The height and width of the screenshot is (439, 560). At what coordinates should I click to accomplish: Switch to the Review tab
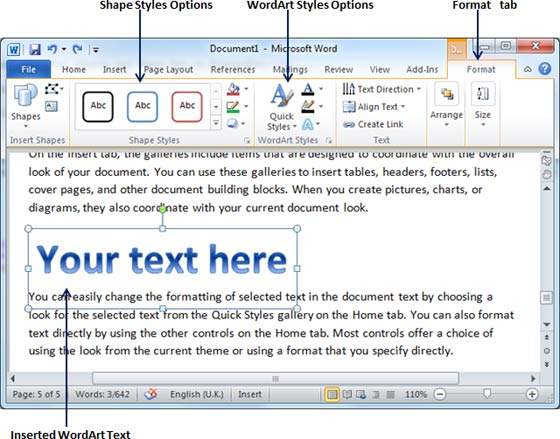339,69
